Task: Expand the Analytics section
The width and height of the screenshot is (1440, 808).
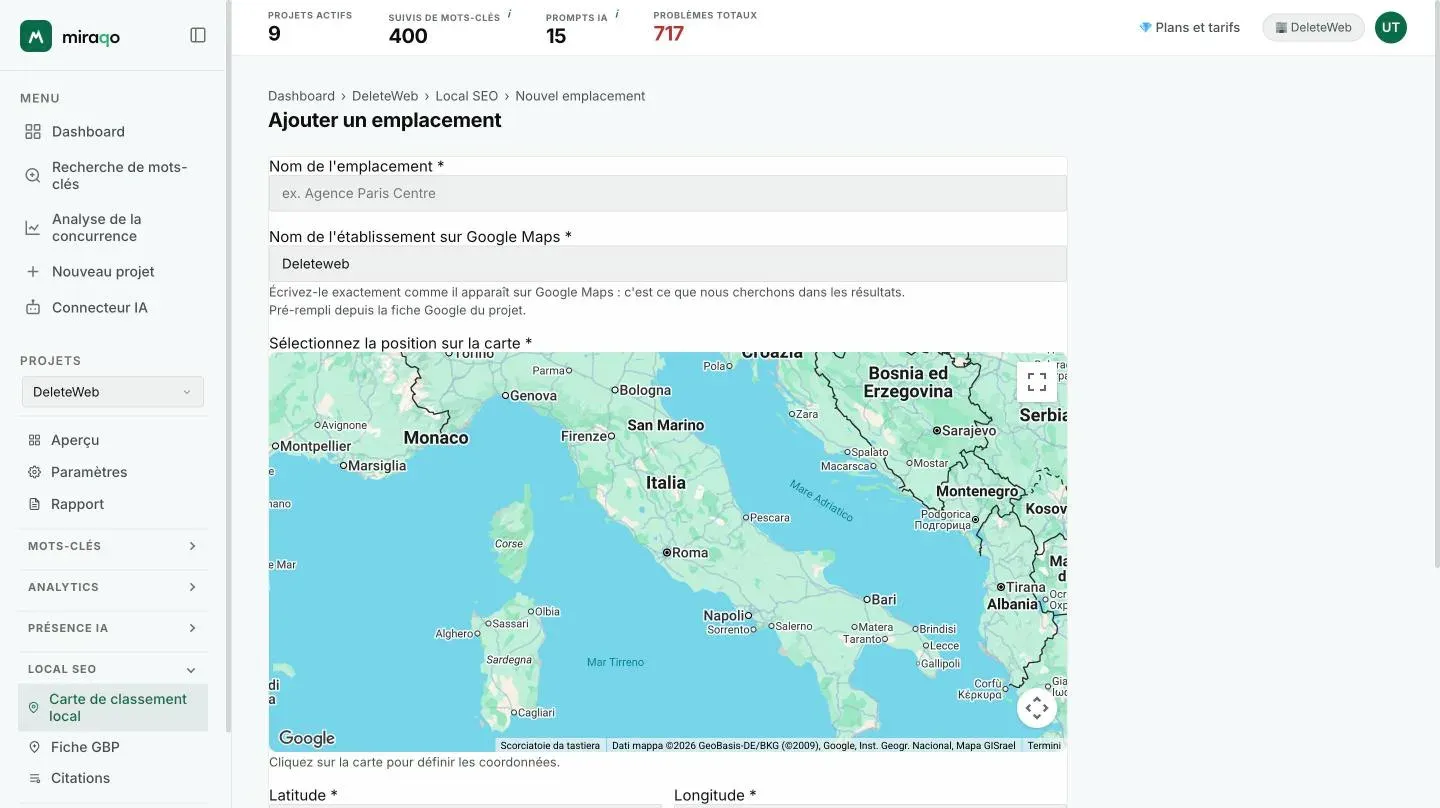Action: 113,587
